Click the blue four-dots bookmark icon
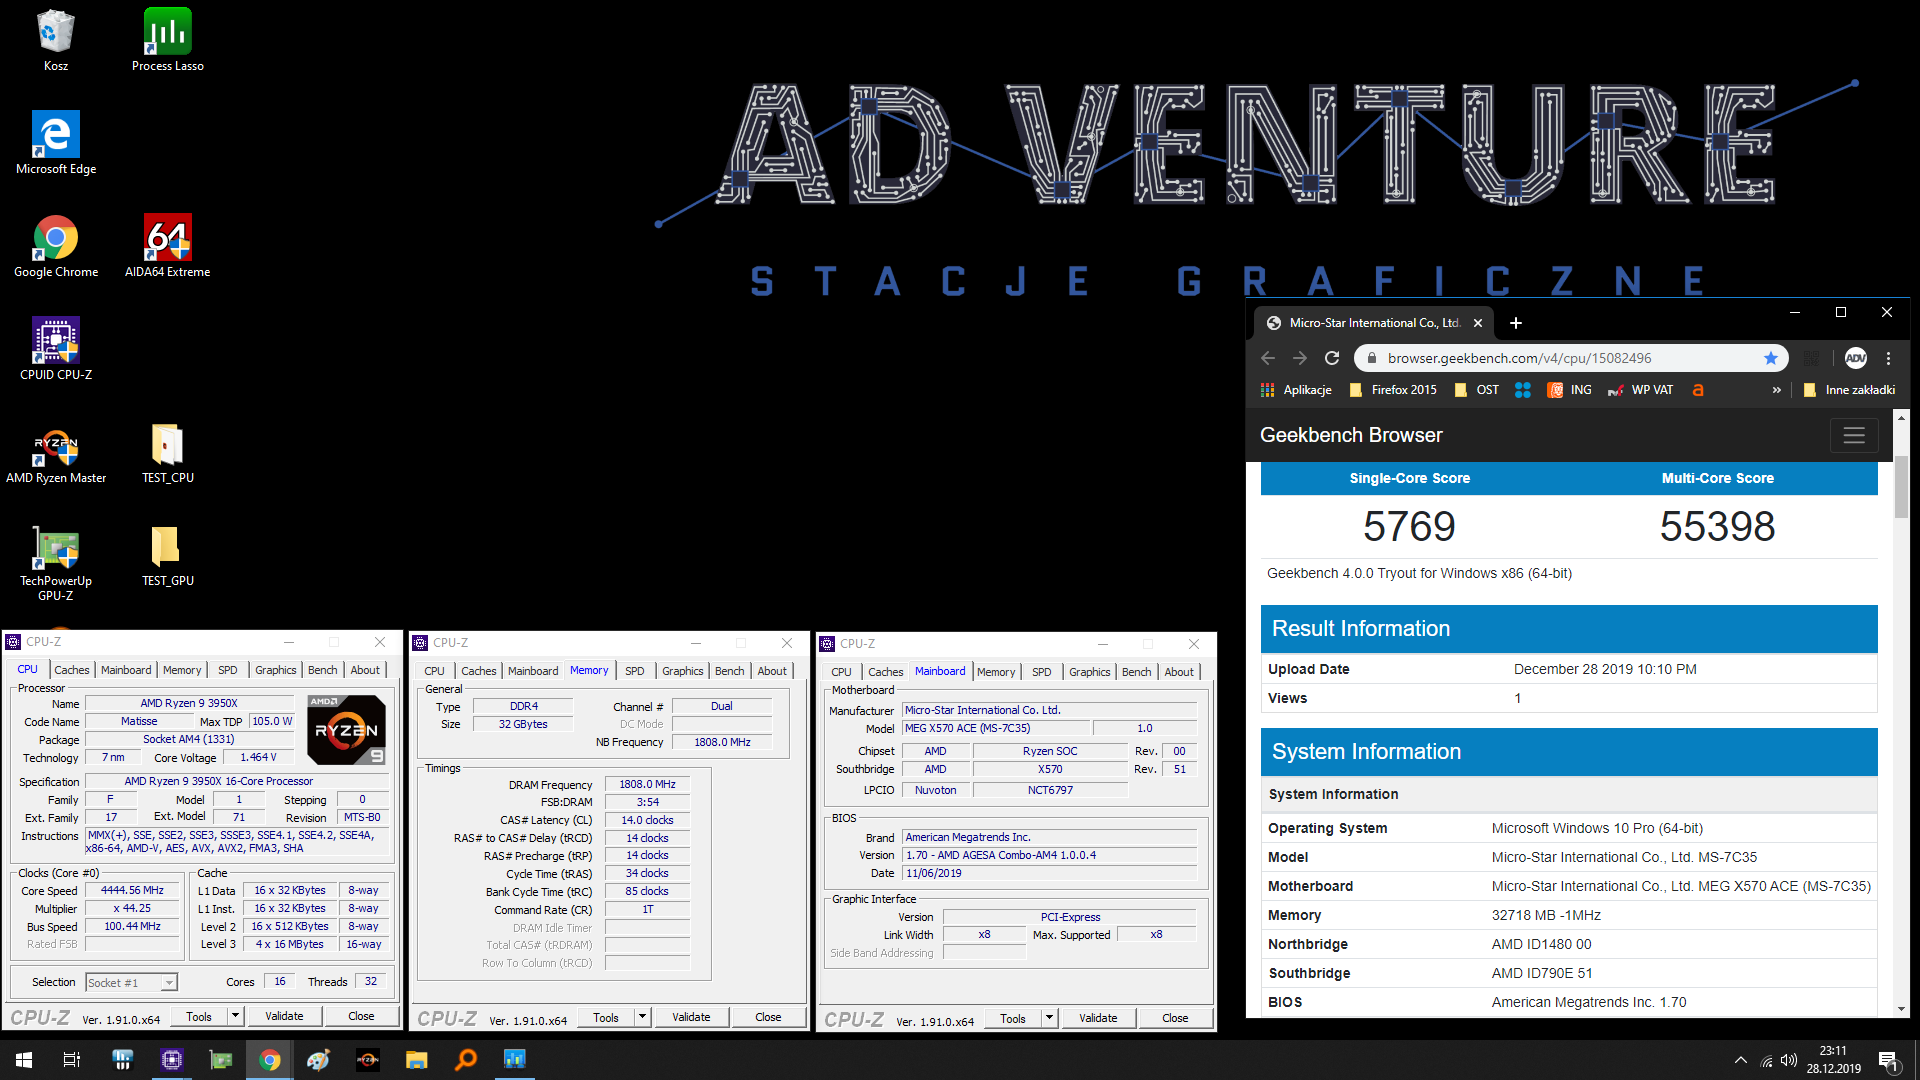Screen dimensions: 1920x1080 (x=1523, y=390)
